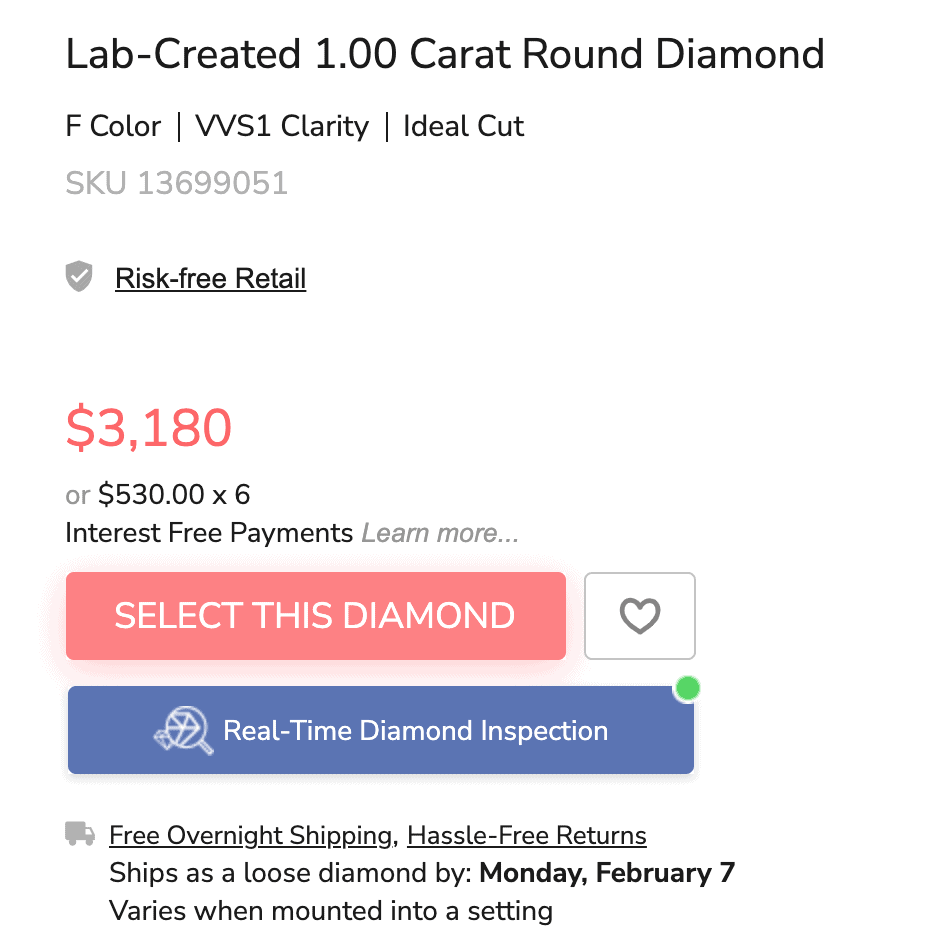Click the Ideal Cut attribute
The height and width of the screenshot is (950, 936).
pyautogui.click(x=463, y=126)
